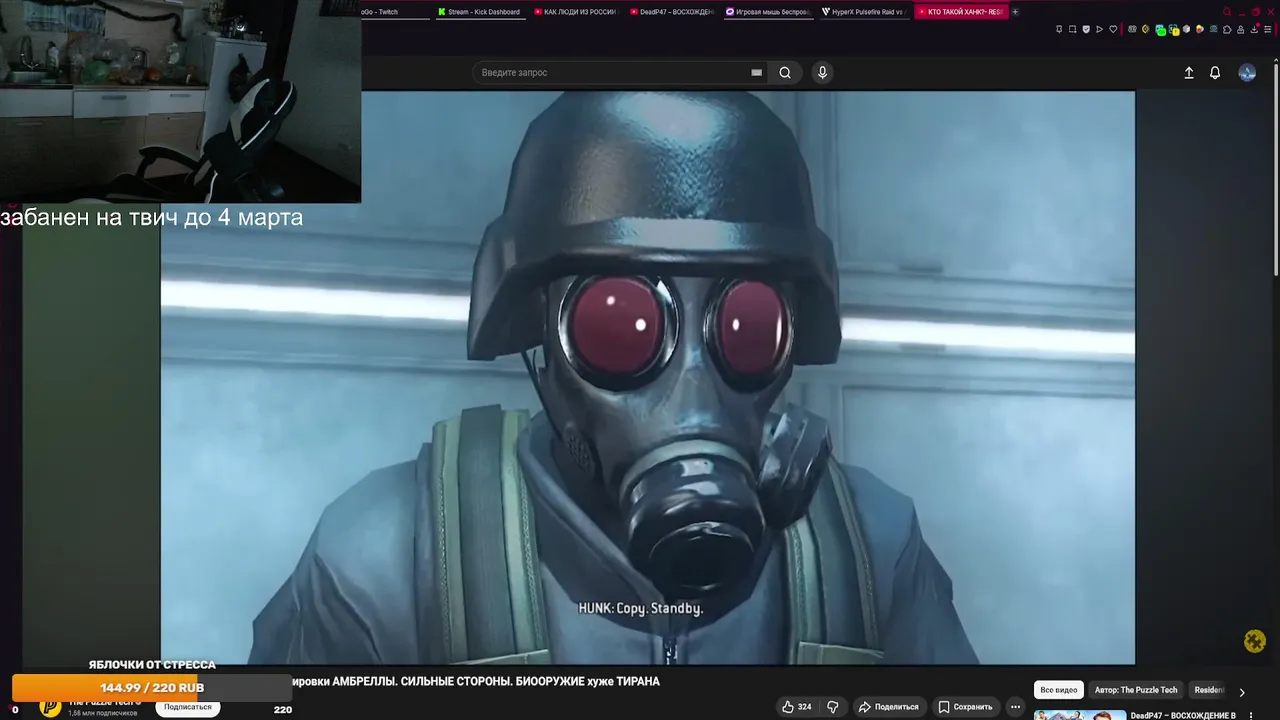Image resolution: width=1280 pixels, height=720 pixels.
Task: Start voice search with the microphone icon
Action: click(822, 72)
